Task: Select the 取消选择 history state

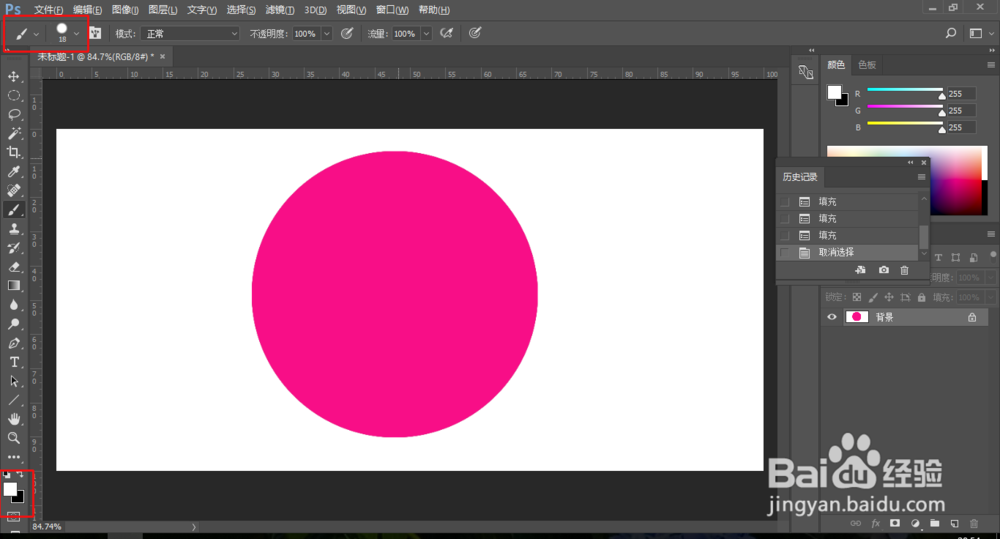Action: [x=848, y=253]
